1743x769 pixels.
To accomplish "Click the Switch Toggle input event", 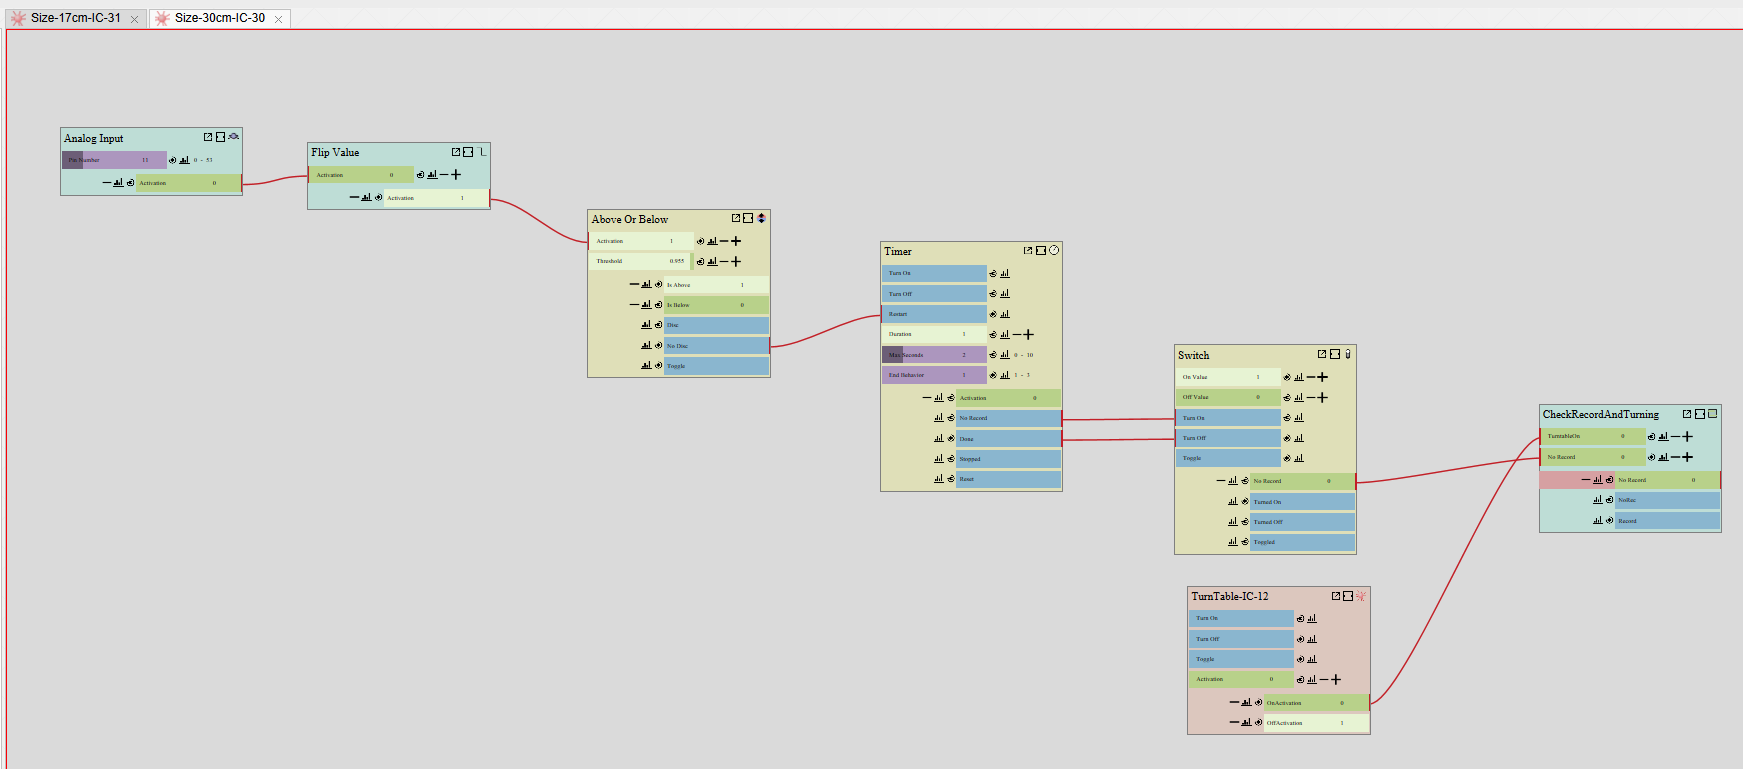I will pyautogui.click(x=1228, y=458).
